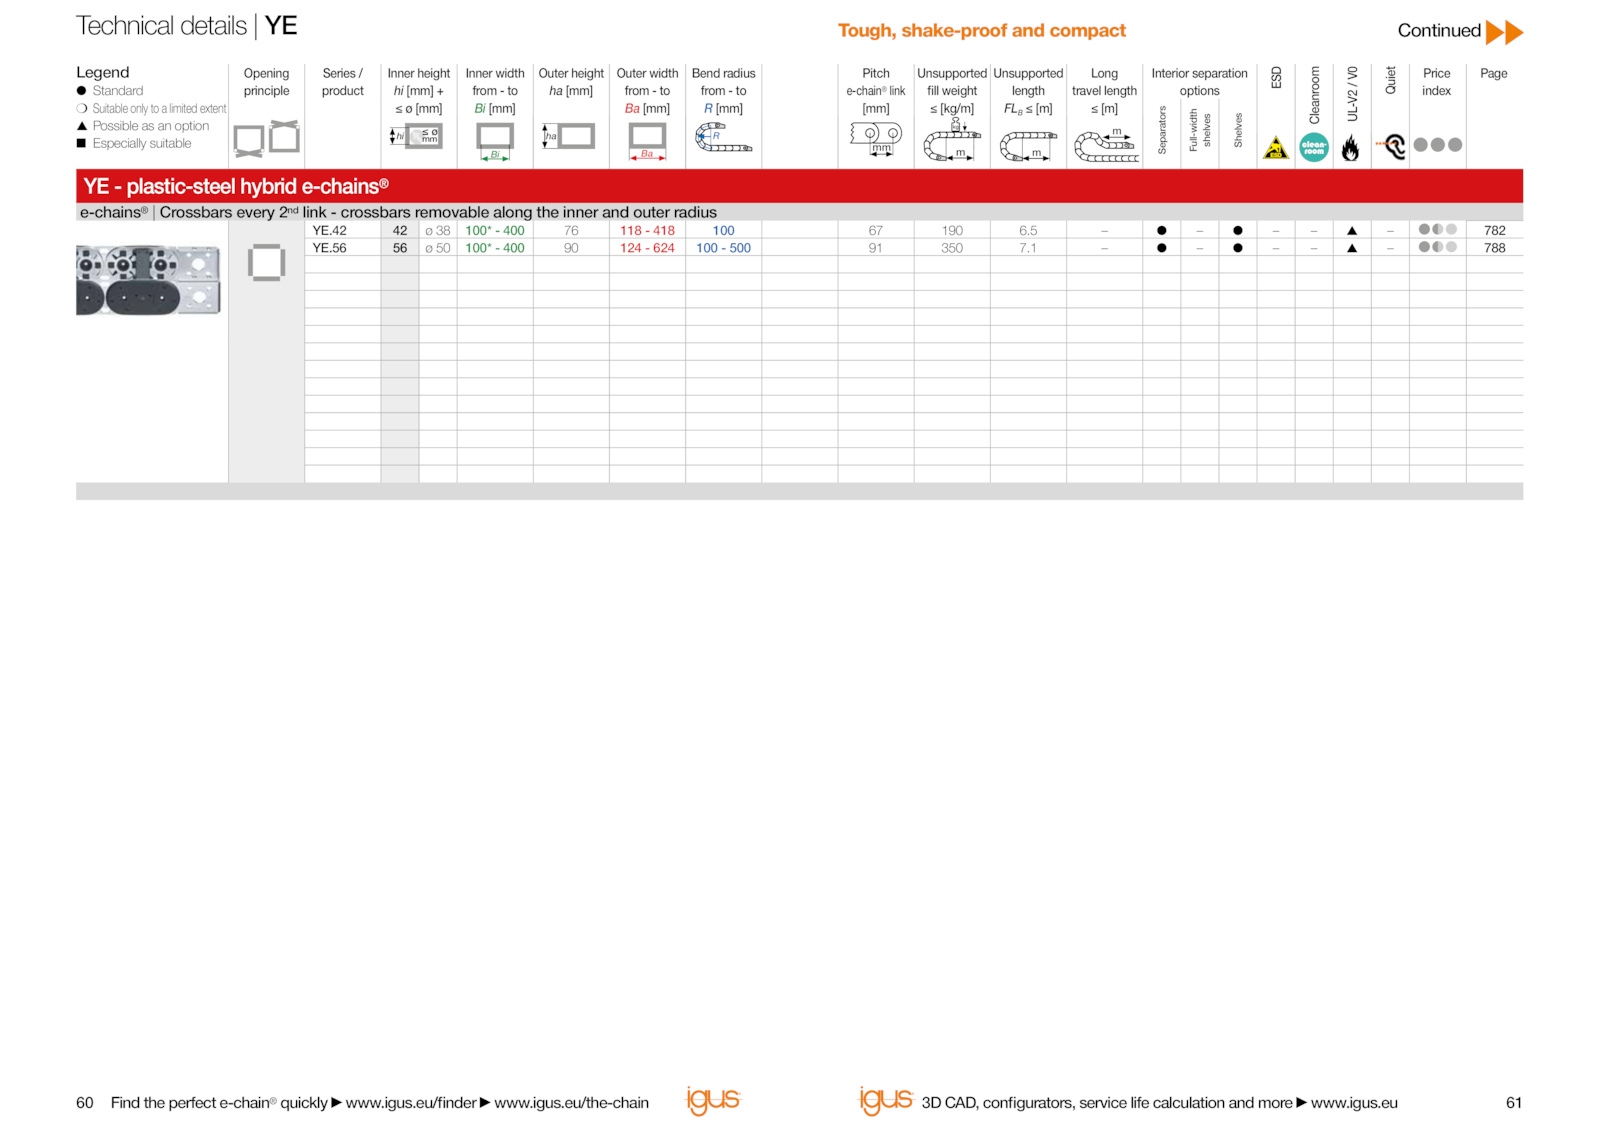Click the igus logo before 3D CAD text
The height and width of the screenshot is (1131, 1600).
point(886,1100)
